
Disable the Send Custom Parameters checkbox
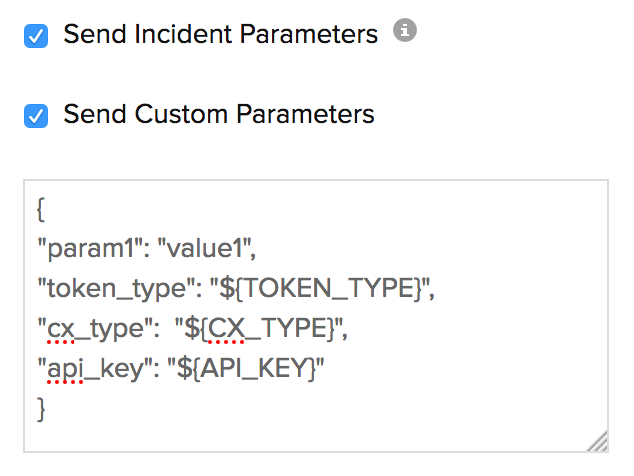[x=36, y=116]
